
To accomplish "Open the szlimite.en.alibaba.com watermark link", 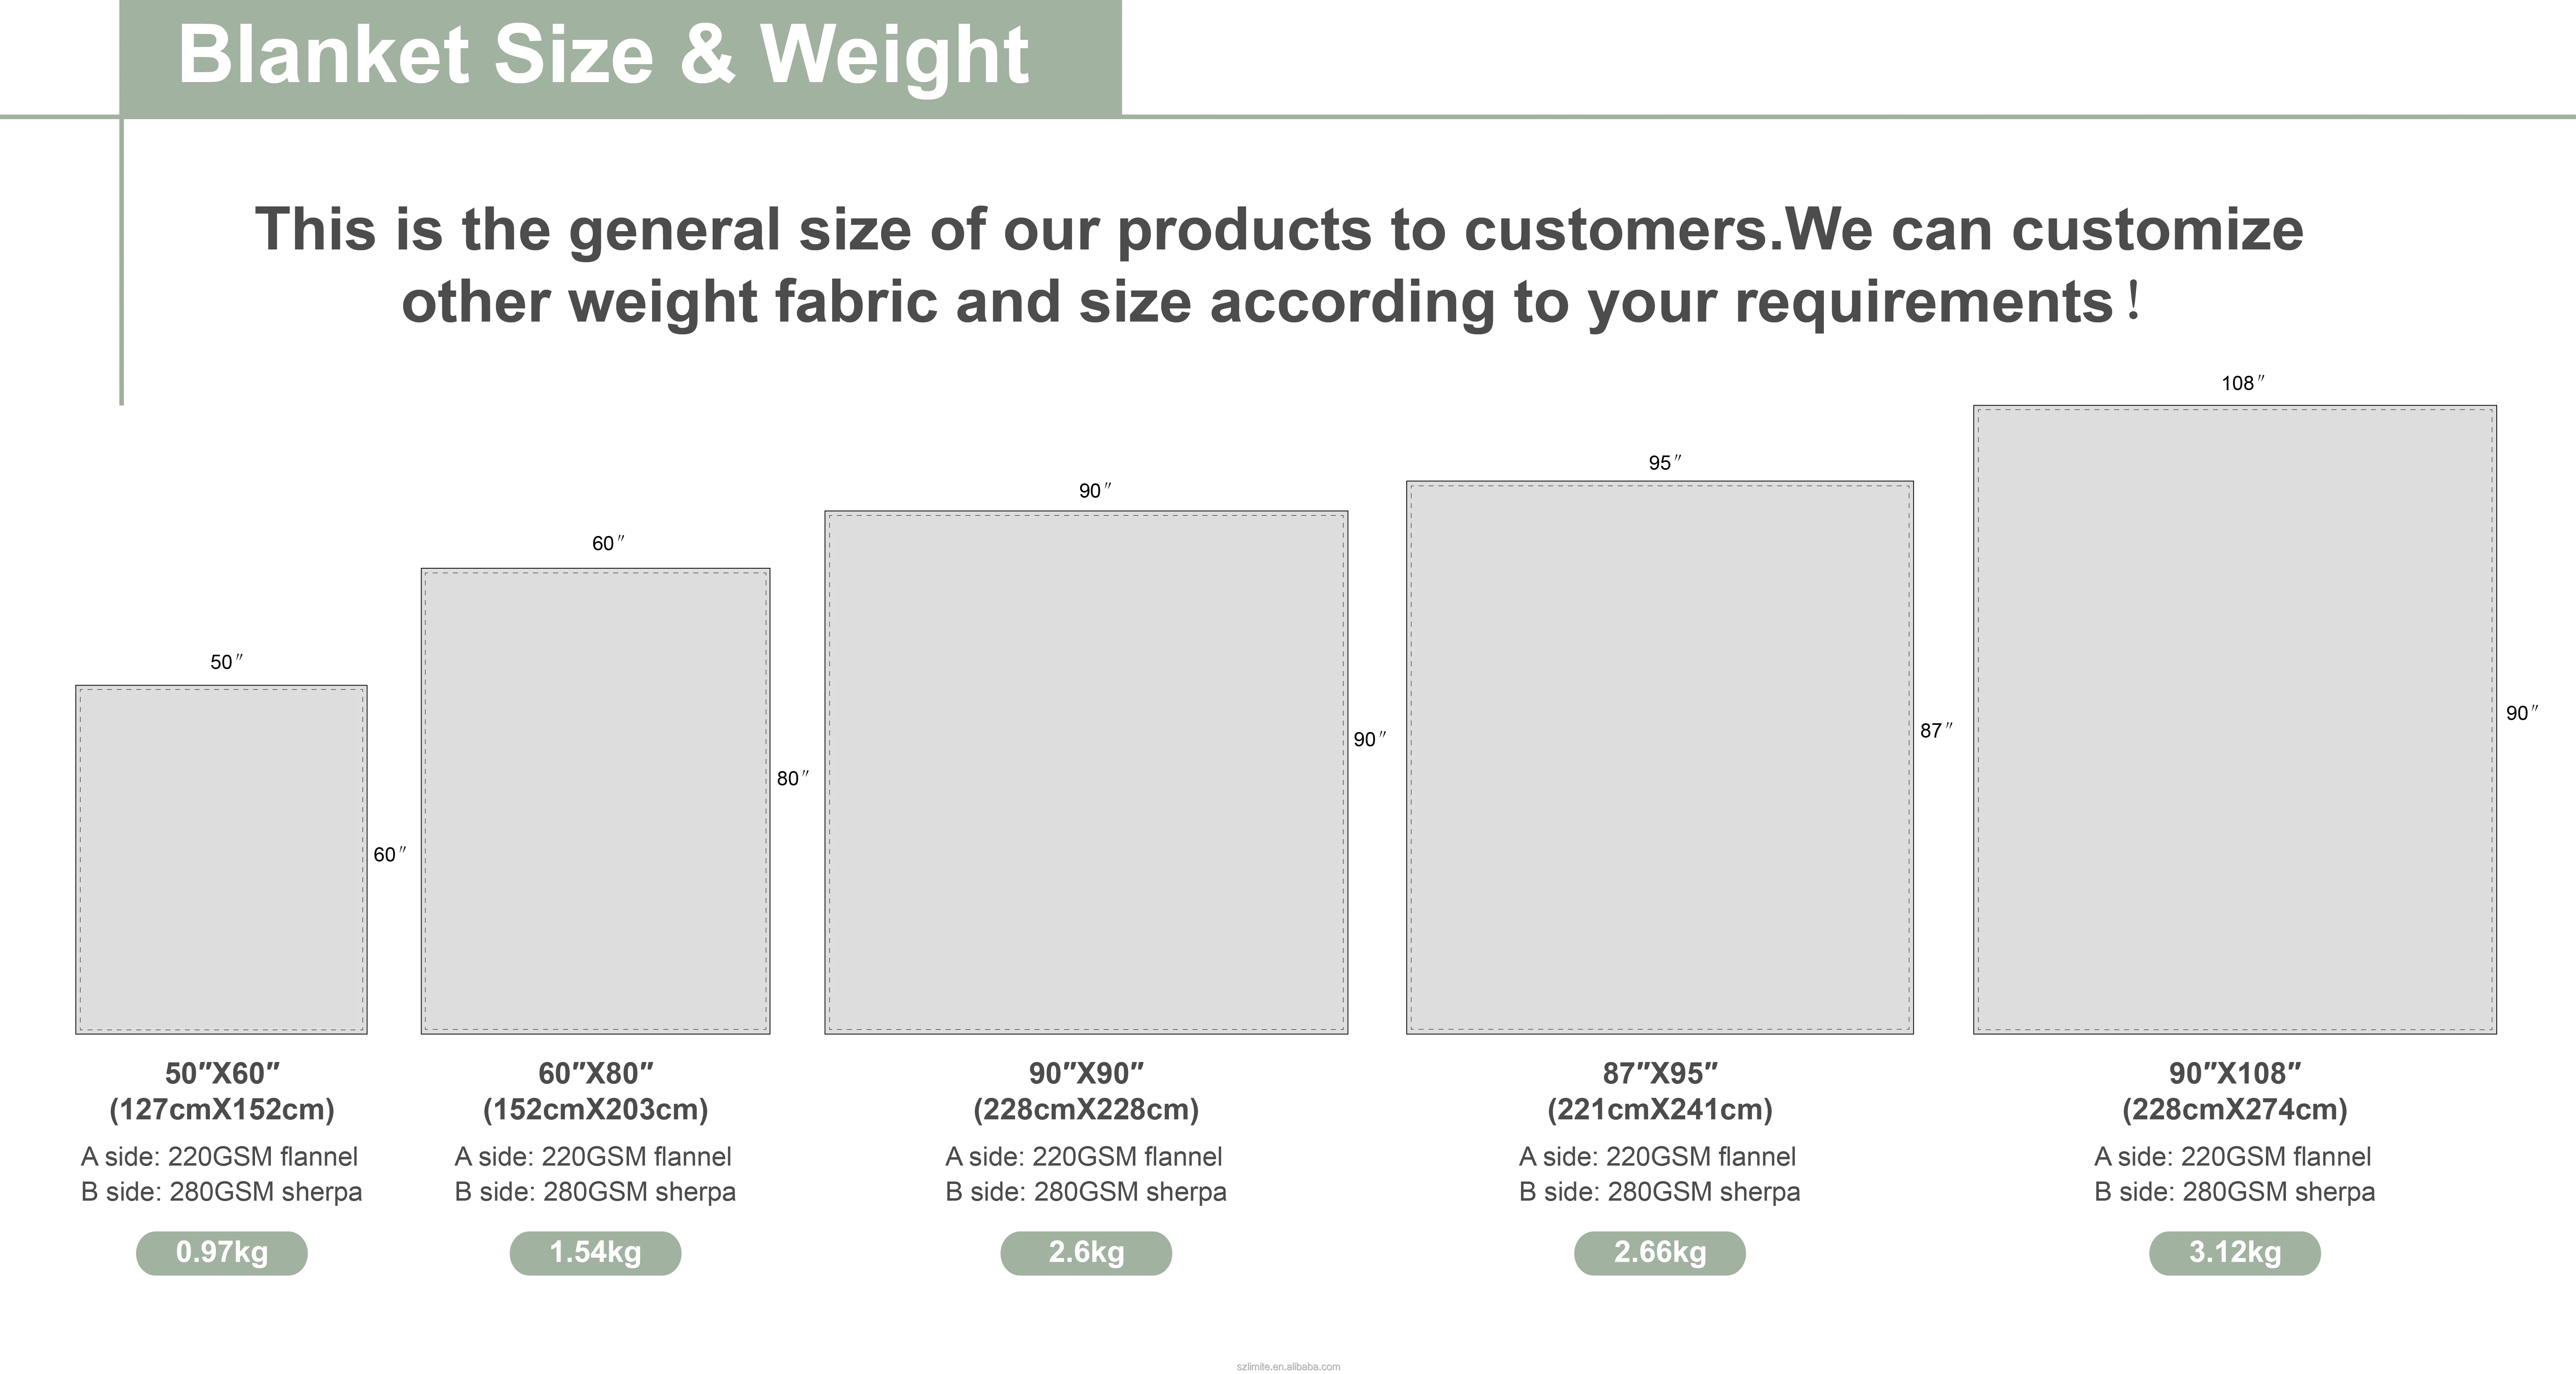I will pyautogui.click(x=1288, y=1366).
